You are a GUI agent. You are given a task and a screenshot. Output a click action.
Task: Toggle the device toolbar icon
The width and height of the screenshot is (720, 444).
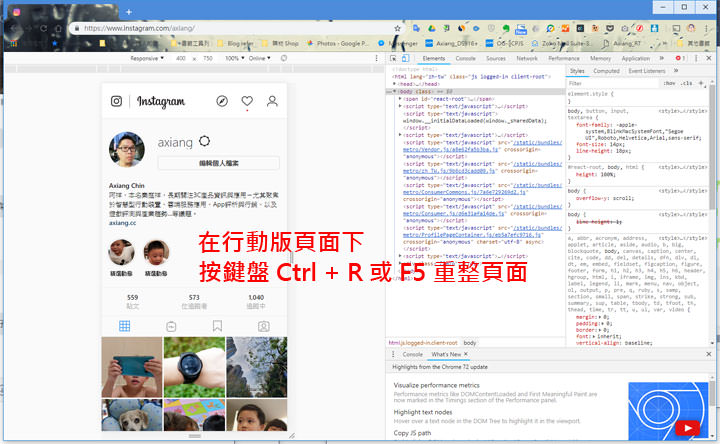405,58
